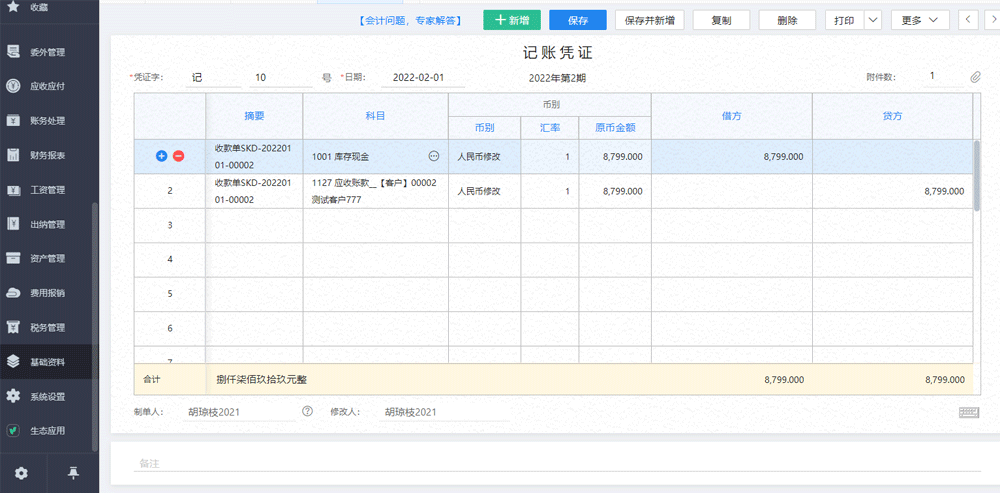Open the 更多 dropdown menu
The width and height of the screenshot is (1000, 493).
(920, 20)
